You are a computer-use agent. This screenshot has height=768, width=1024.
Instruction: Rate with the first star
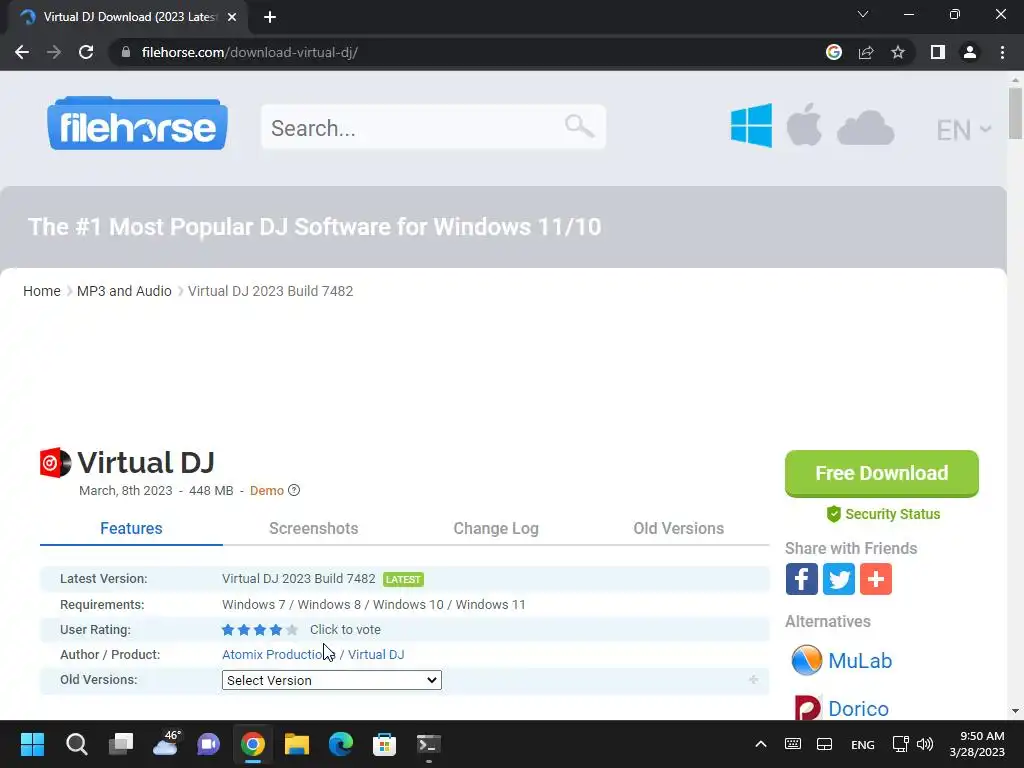pyautogui.click(x=228, y=630)
